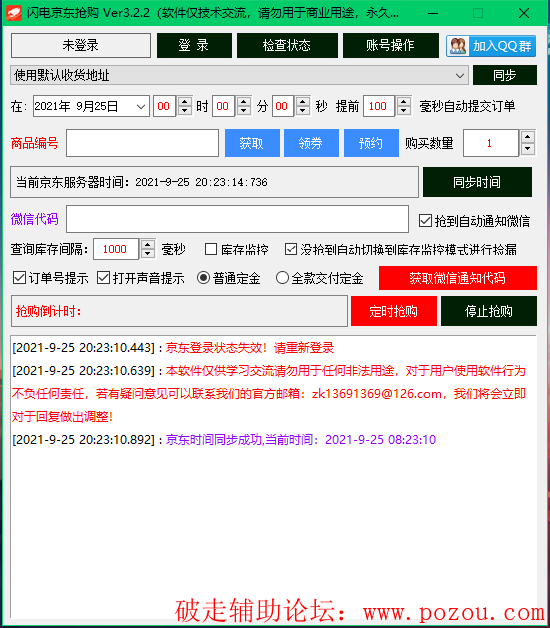Click the app logo in title bar
Viewport: 550px width, 628px height.
[x=14, y=13]
